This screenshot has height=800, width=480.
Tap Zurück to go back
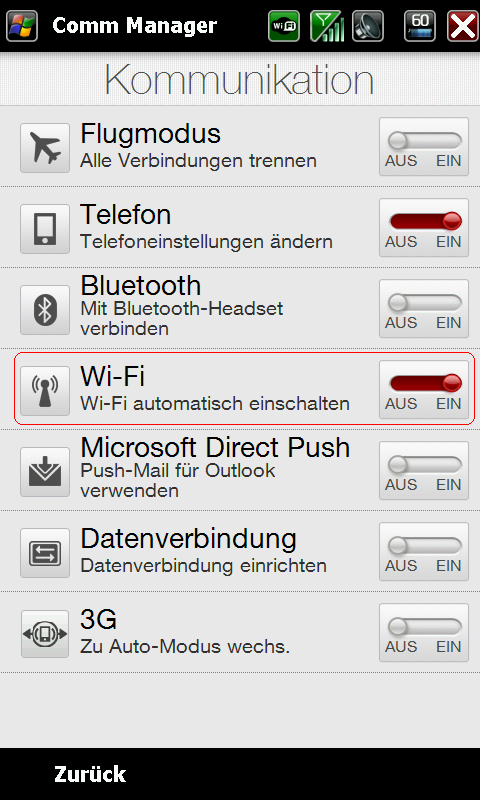(90, 774)
